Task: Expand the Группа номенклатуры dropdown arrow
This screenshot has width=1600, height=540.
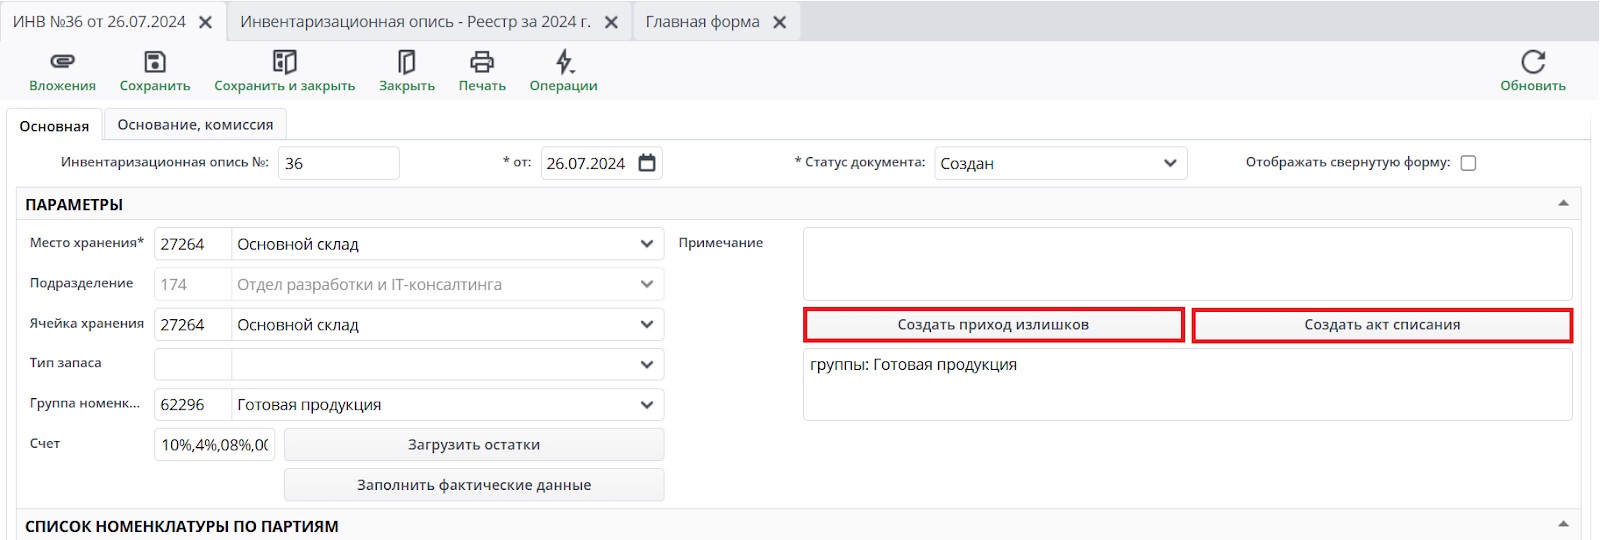Action: [x=647, y=405]
